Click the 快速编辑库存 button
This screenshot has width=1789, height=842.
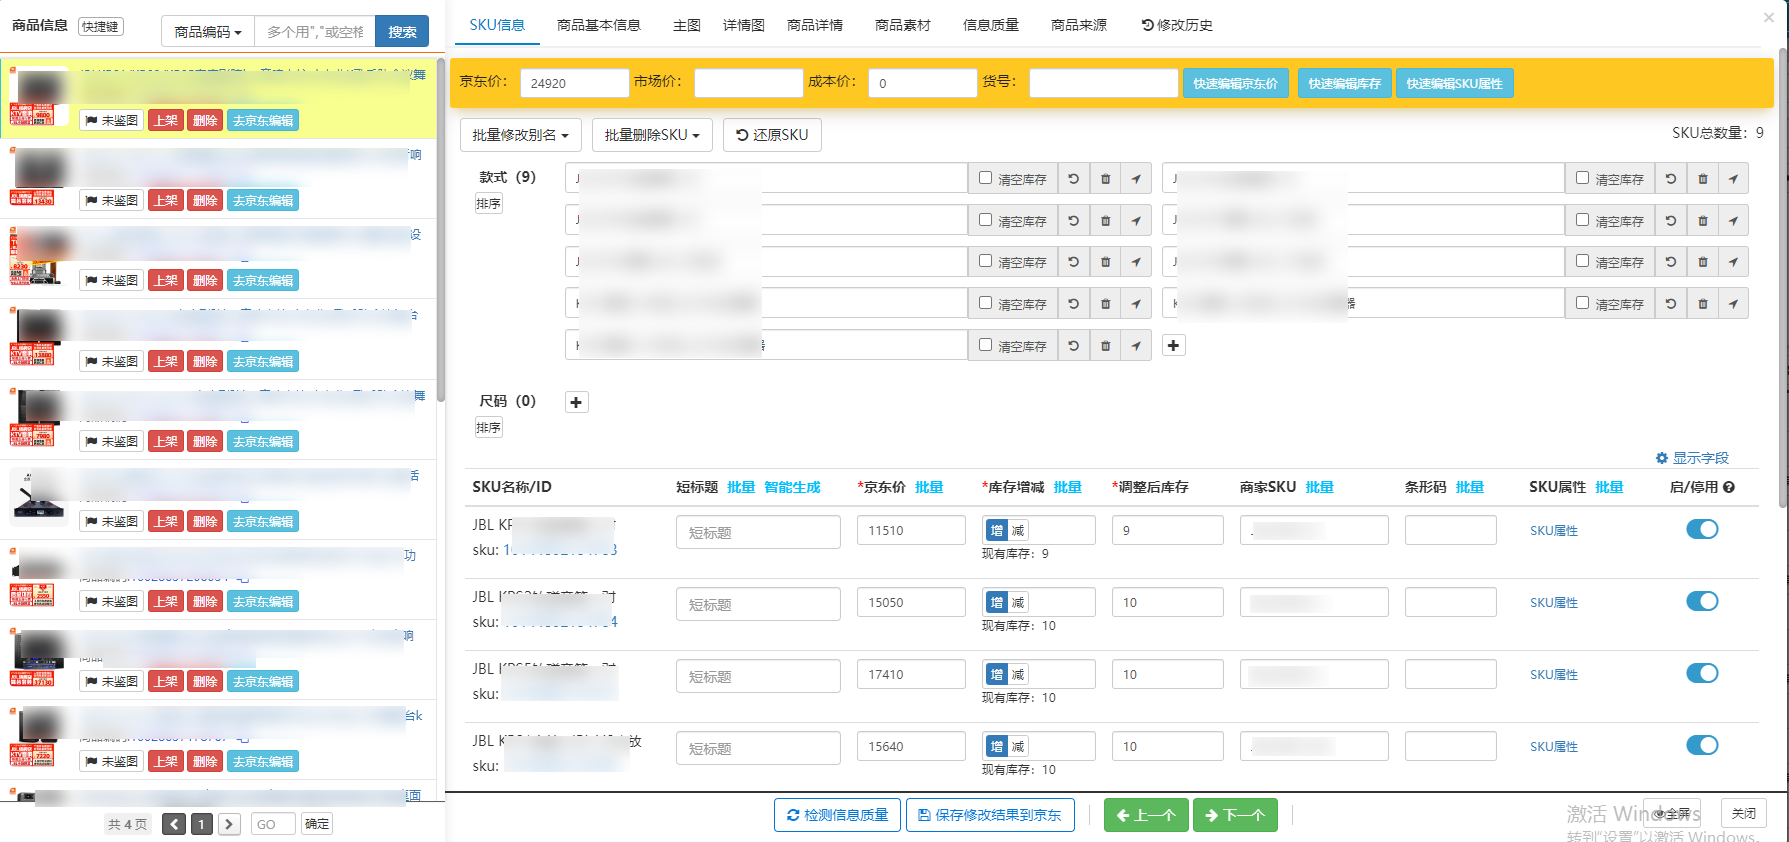1343,83
